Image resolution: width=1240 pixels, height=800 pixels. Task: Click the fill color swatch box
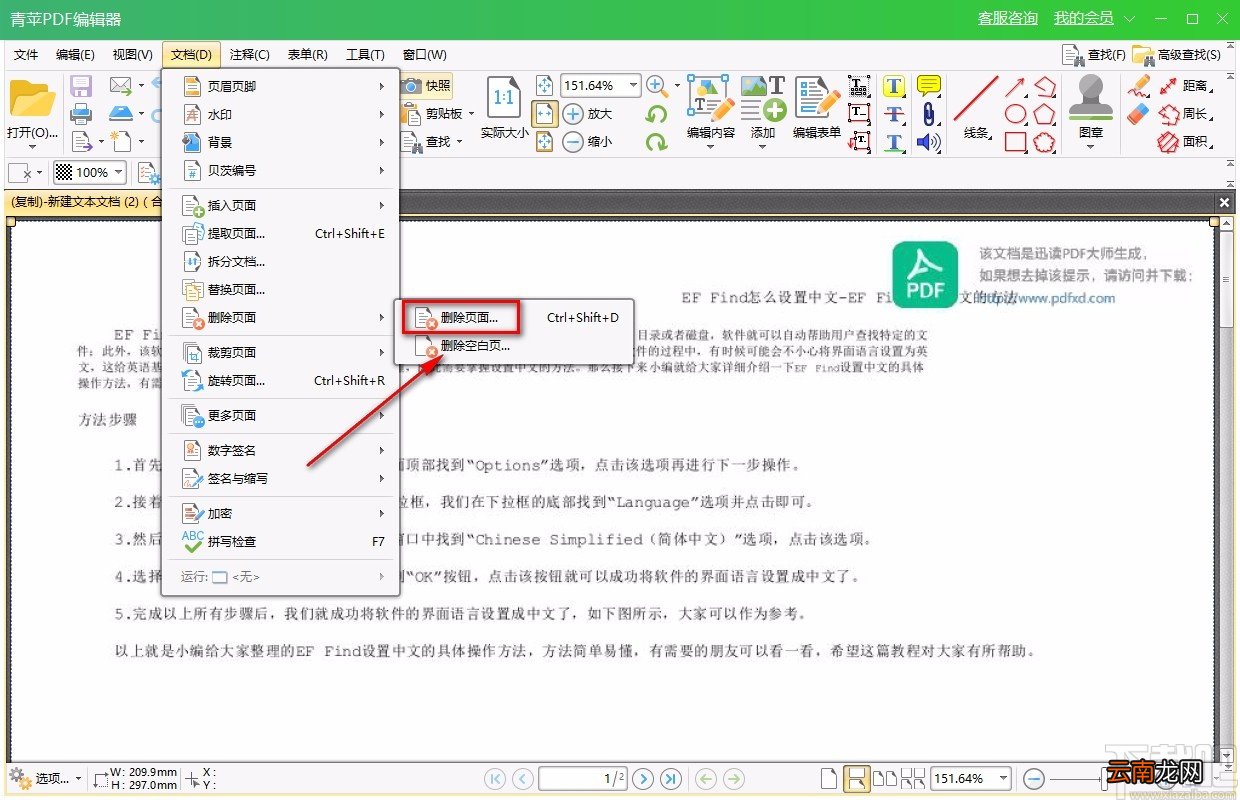point(20,172)
